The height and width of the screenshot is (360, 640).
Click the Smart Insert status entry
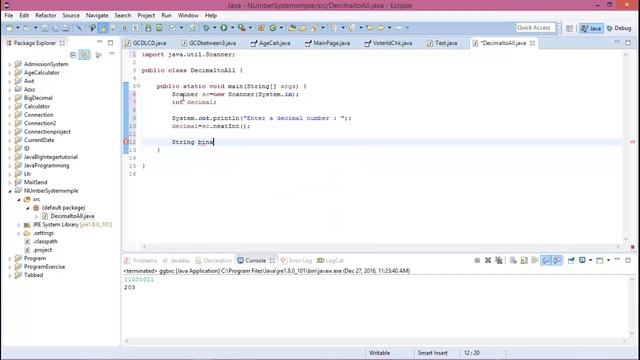432,353
